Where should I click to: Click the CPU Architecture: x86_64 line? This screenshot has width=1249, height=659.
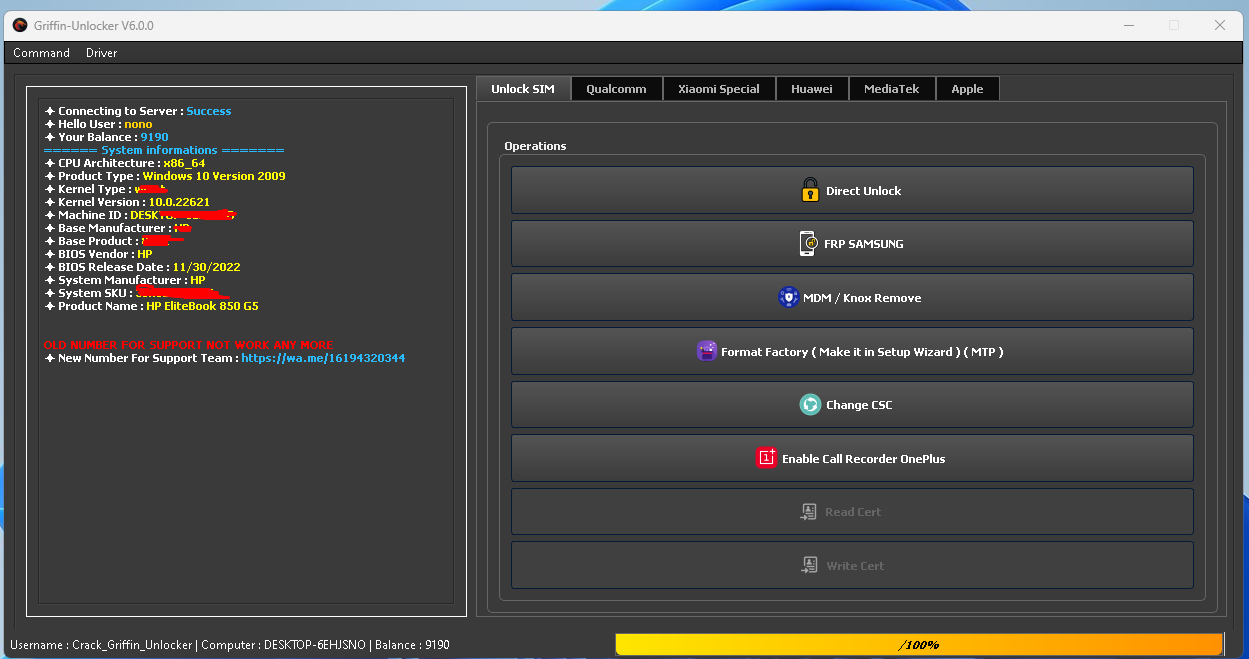125,163
